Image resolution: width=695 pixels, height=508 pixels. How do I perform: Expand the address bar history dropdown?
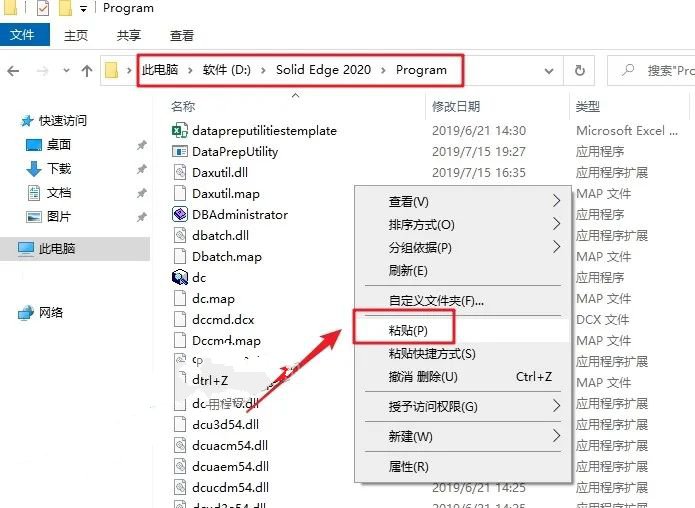549,70
